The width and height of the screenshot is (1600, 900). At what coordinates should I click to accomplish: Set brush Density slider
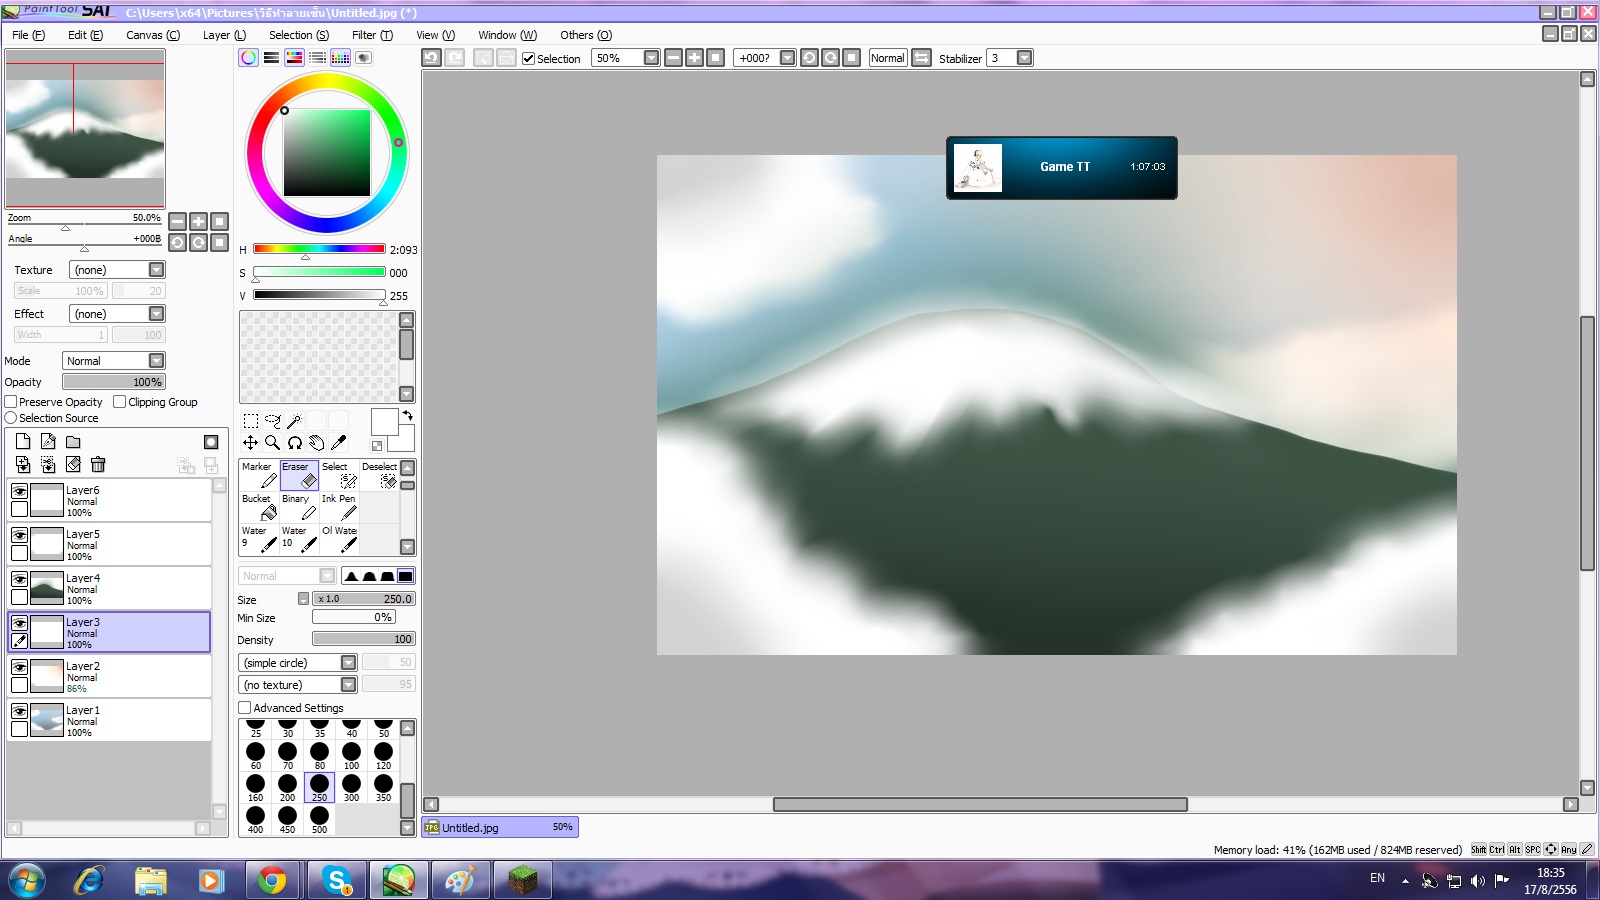[364, 639]
